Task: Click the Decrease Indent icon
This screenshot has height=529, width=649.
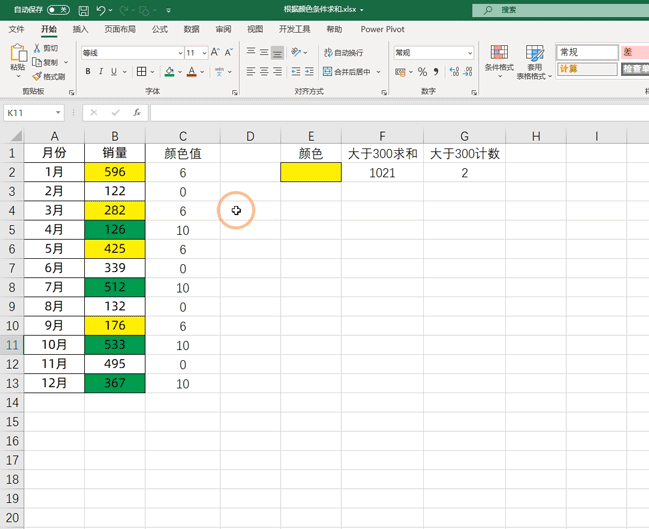Action: (x=296, y=71)
